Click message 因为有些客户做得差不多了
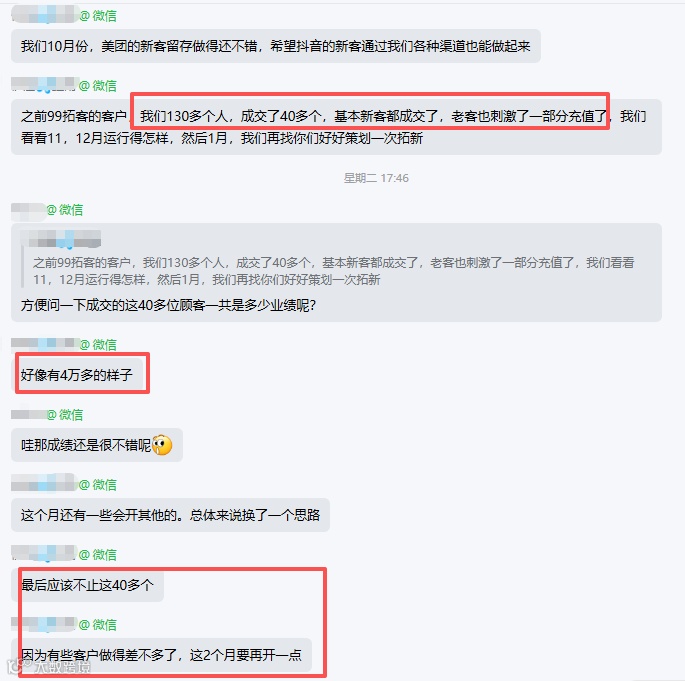 tap(161, 655)
